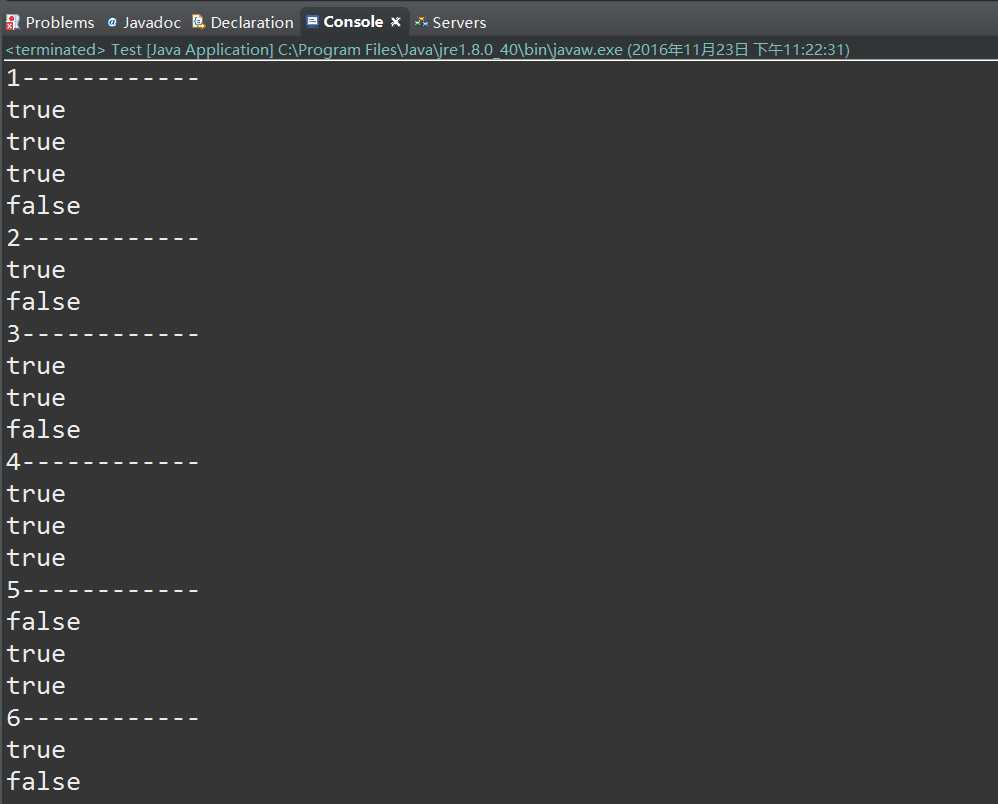Click the Javadoc tab icon

pyautogui.click(x=112, y=22)
